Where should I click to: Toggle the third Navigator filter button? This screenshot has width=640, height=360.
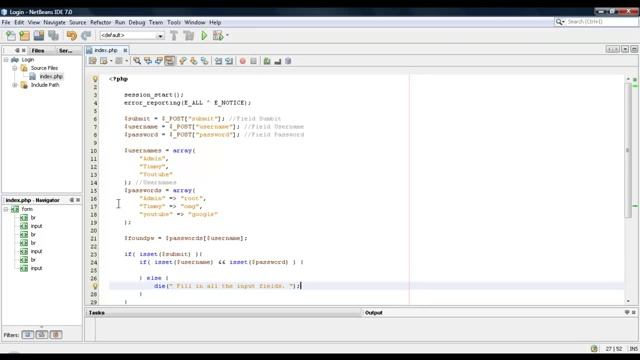[56, 335]
